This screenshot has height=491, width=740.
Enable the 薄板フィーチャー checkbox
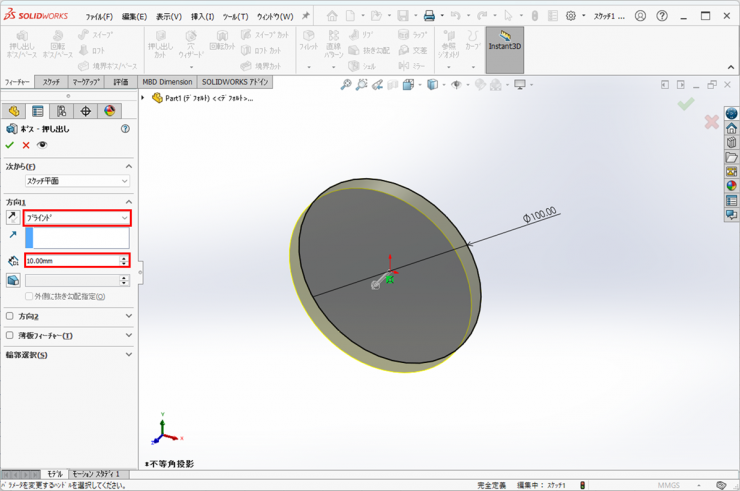click(11, 336)
